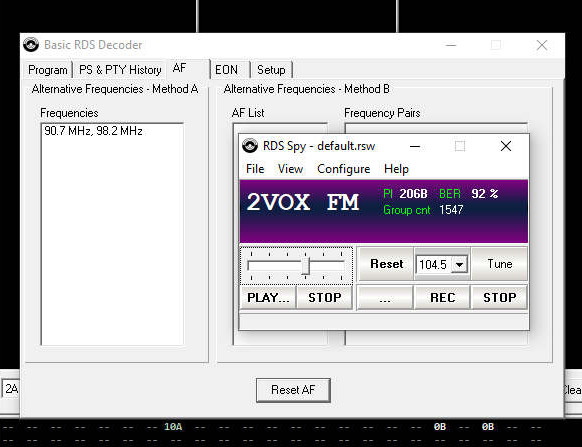582x447 pixels.
Task: Click the BER value 92 %
Action: click(x=485, y=194)
